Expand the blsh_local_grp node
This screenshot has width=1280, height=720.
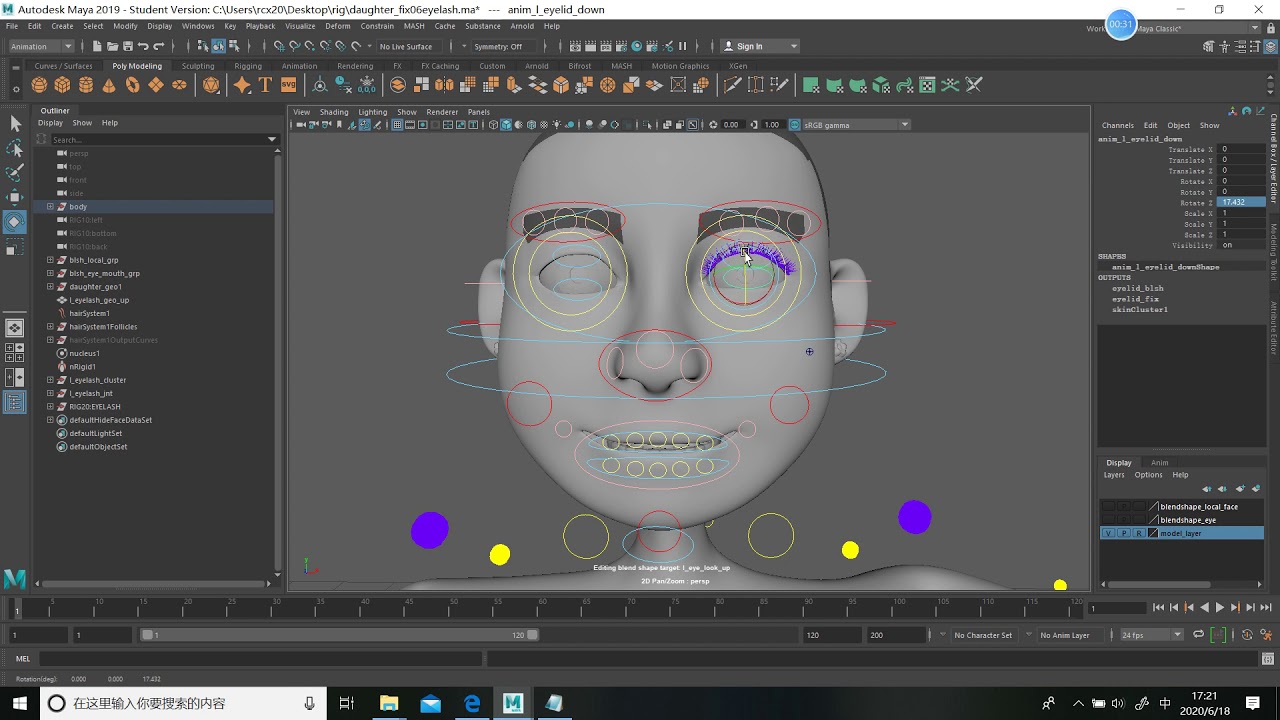coord(50,260)
